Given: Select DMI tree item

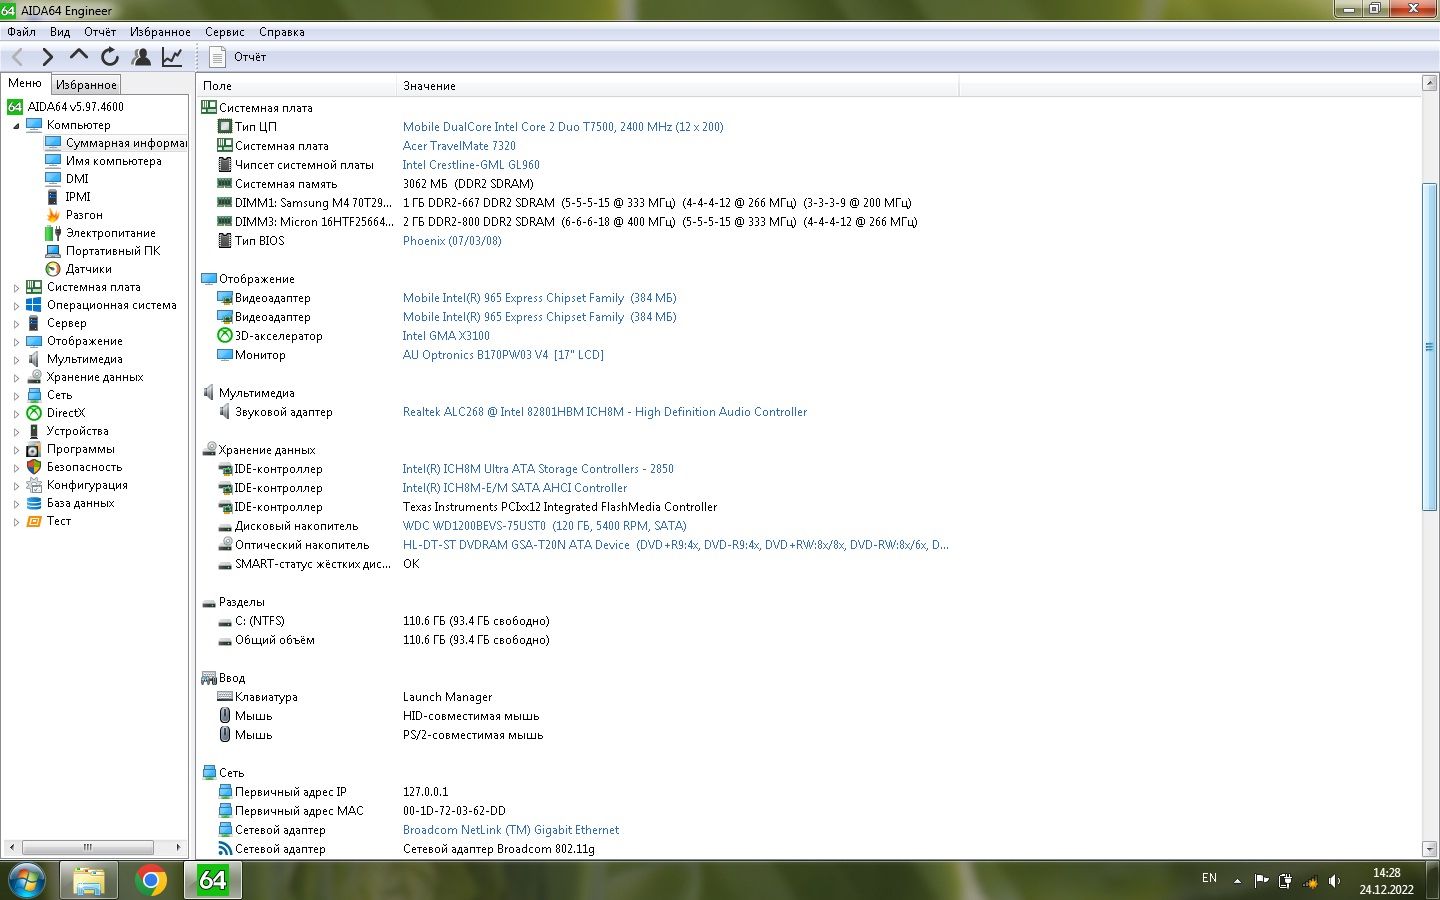Looking at the screenshot, I should click(77, 179).
